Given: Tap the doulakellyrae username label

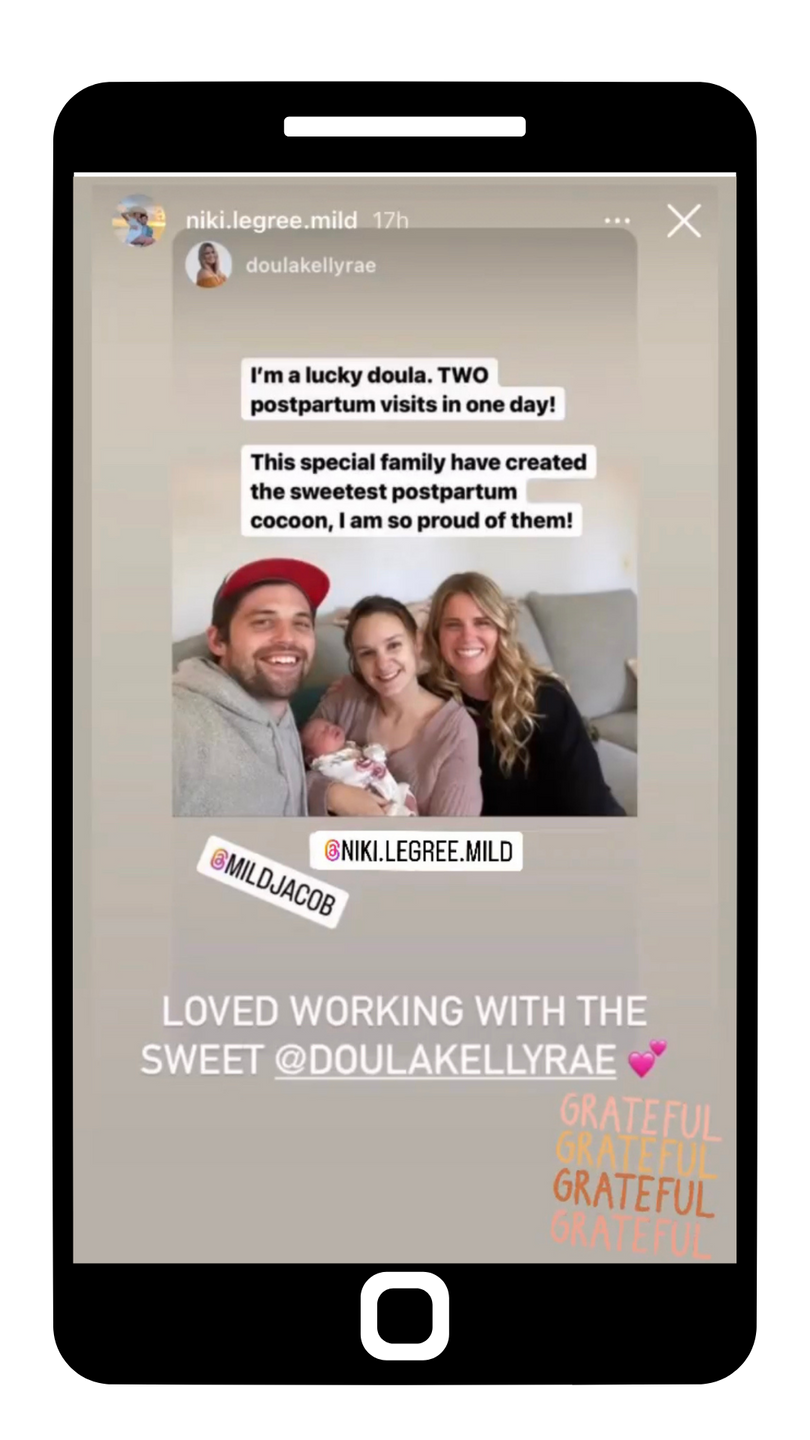Looking at the screenshot, I should coord(310,266).
